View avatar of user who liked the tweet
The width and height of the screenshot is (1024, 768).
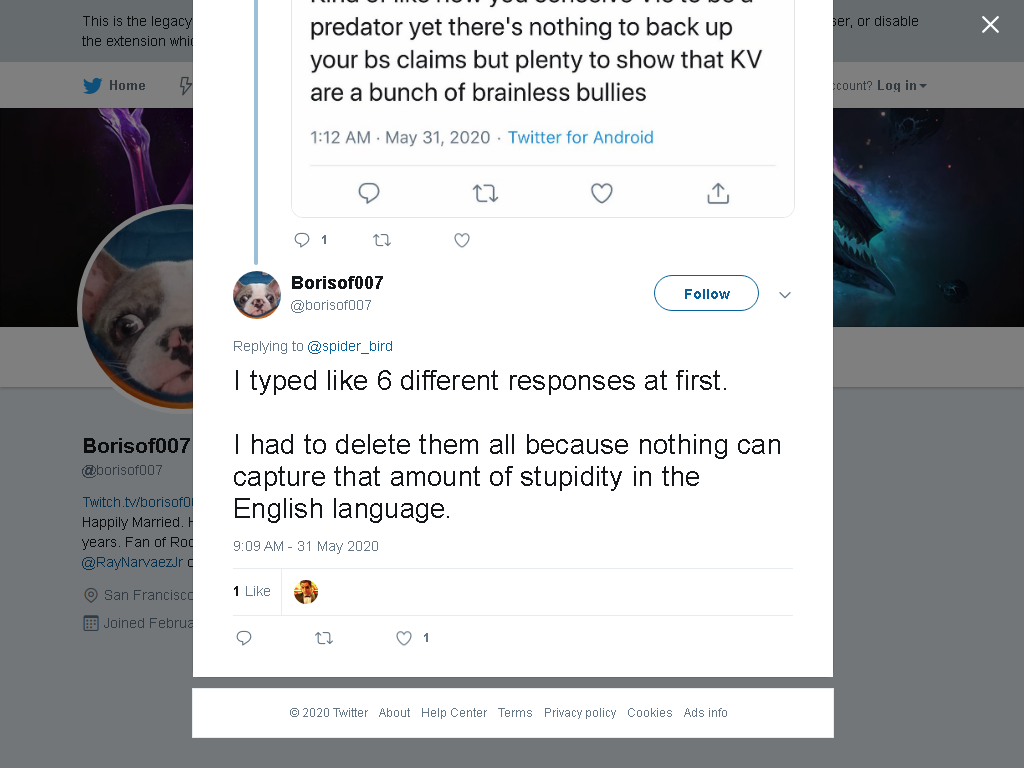[306, 592]
